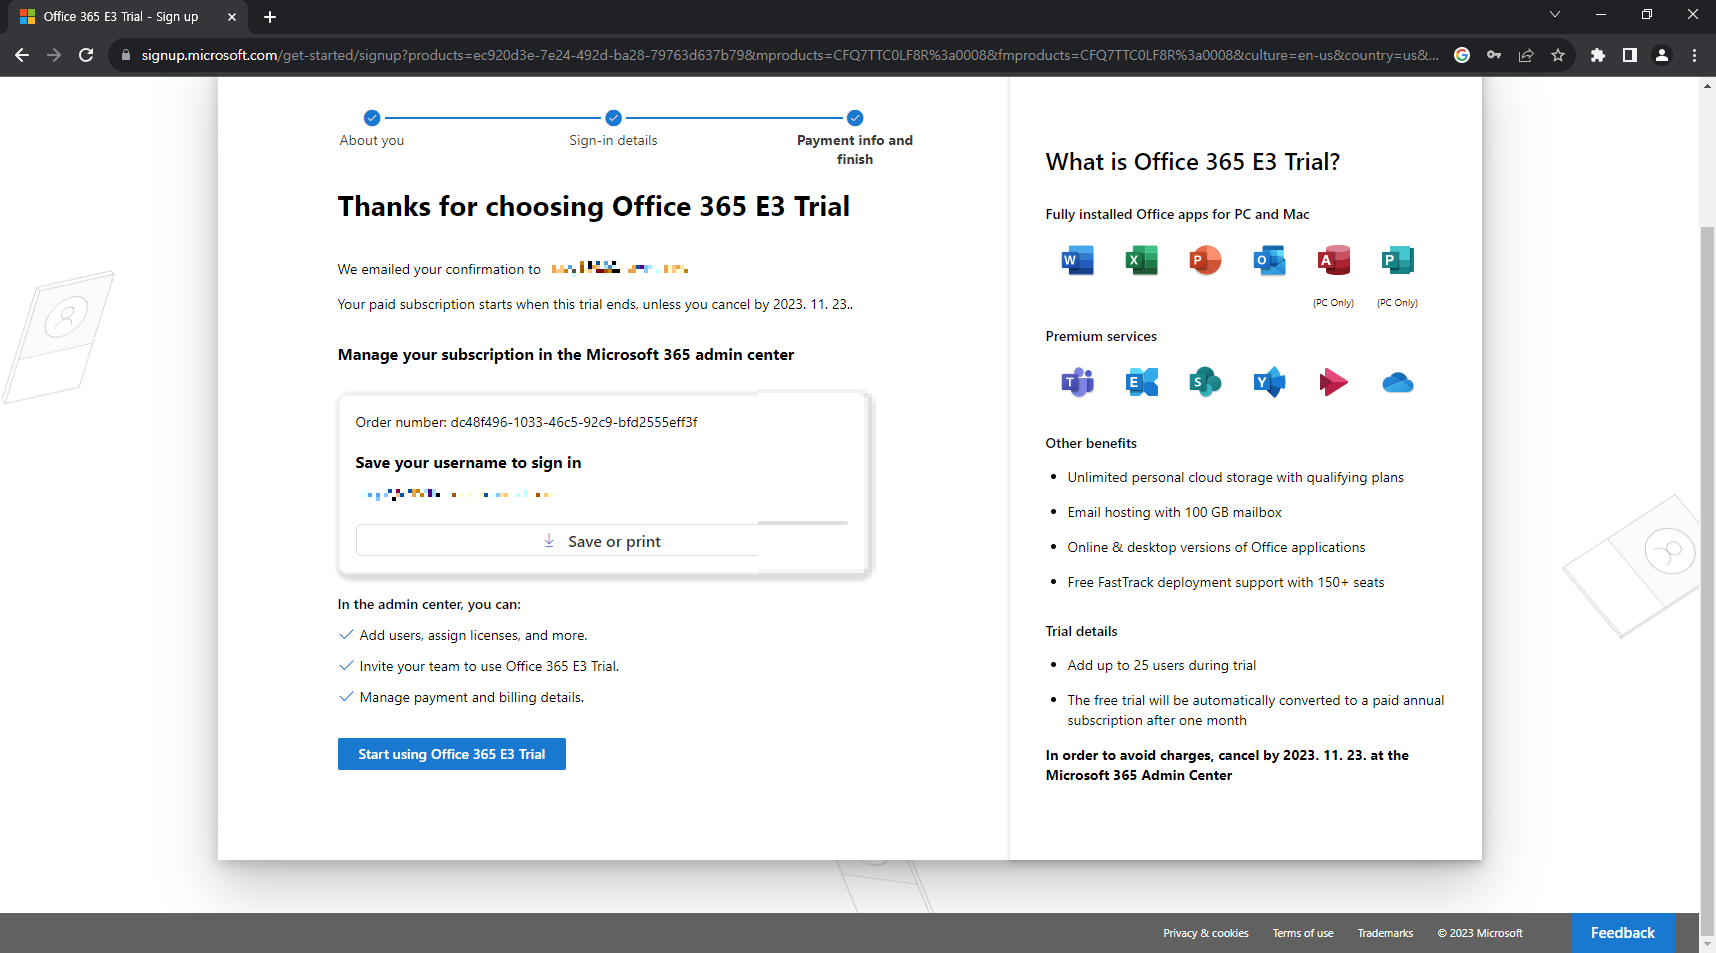
Task: Click the PowerPoint app icon
Action: click(x=1205, y=260)
